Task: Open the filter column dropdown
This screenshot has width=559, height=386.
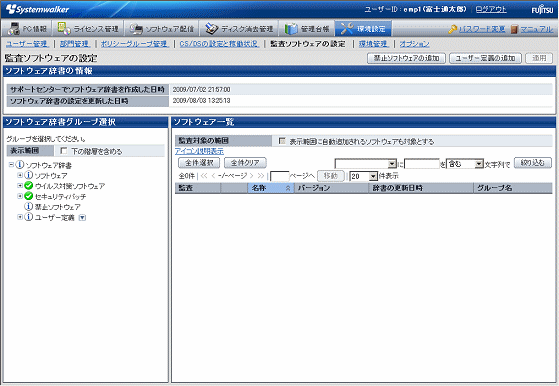Action: (x=366, y=164)
